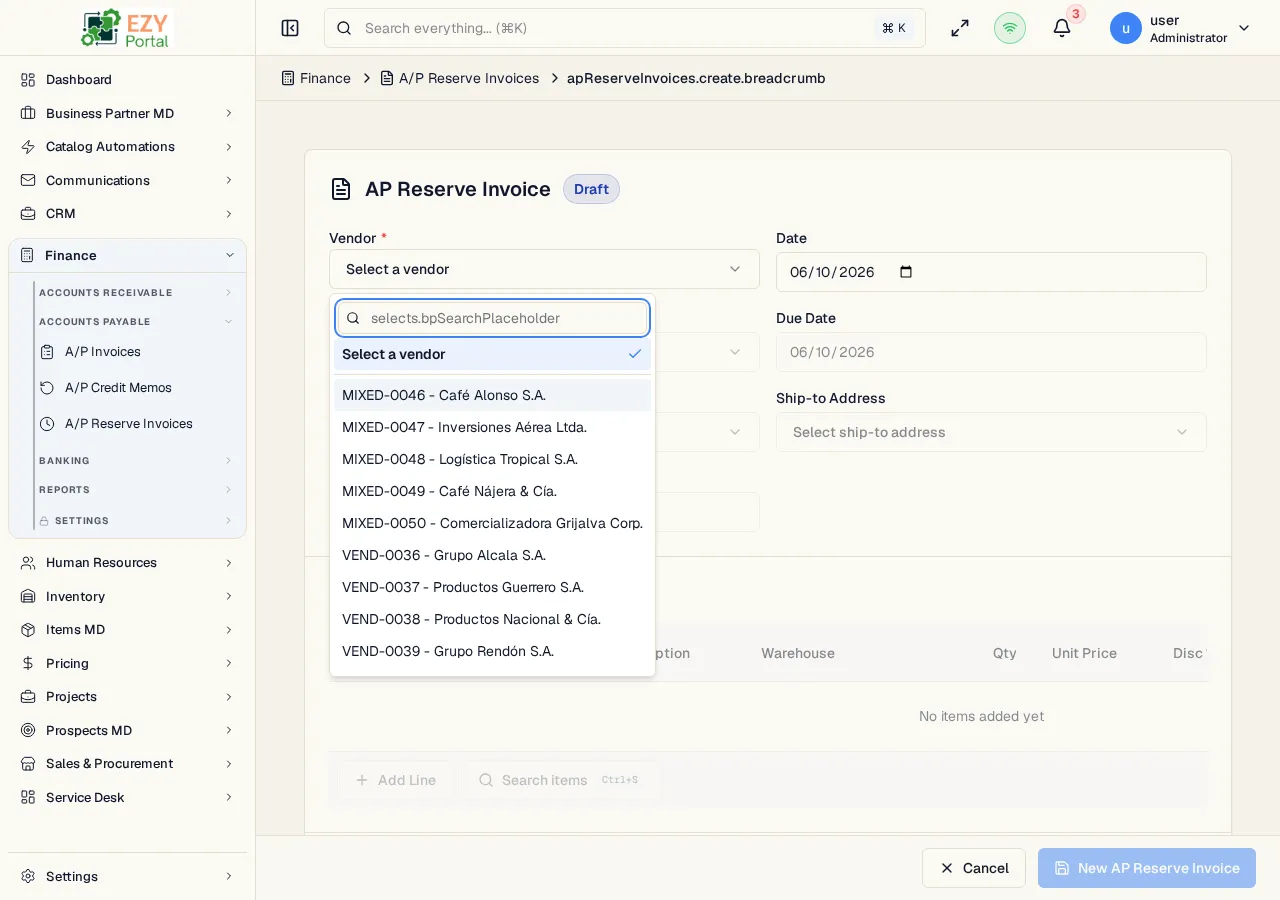This screenshot has width=1280, height=900.
Task: Toggle the sidebar collapse icon
Action: (x=290, y=28)
